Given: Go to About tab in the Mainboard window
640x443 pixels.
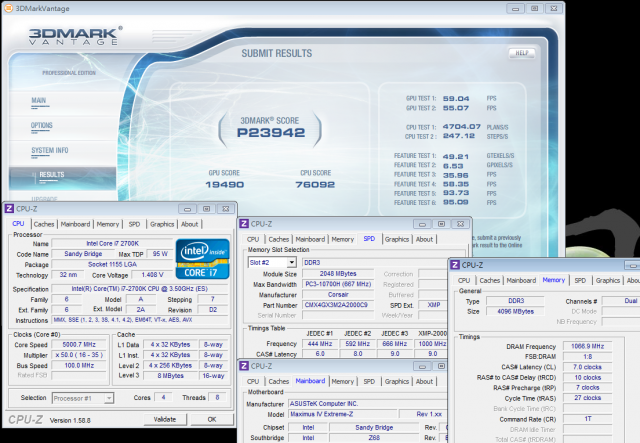Looking at the screenshot, I should pyautogui.click(x=424, y=381).
